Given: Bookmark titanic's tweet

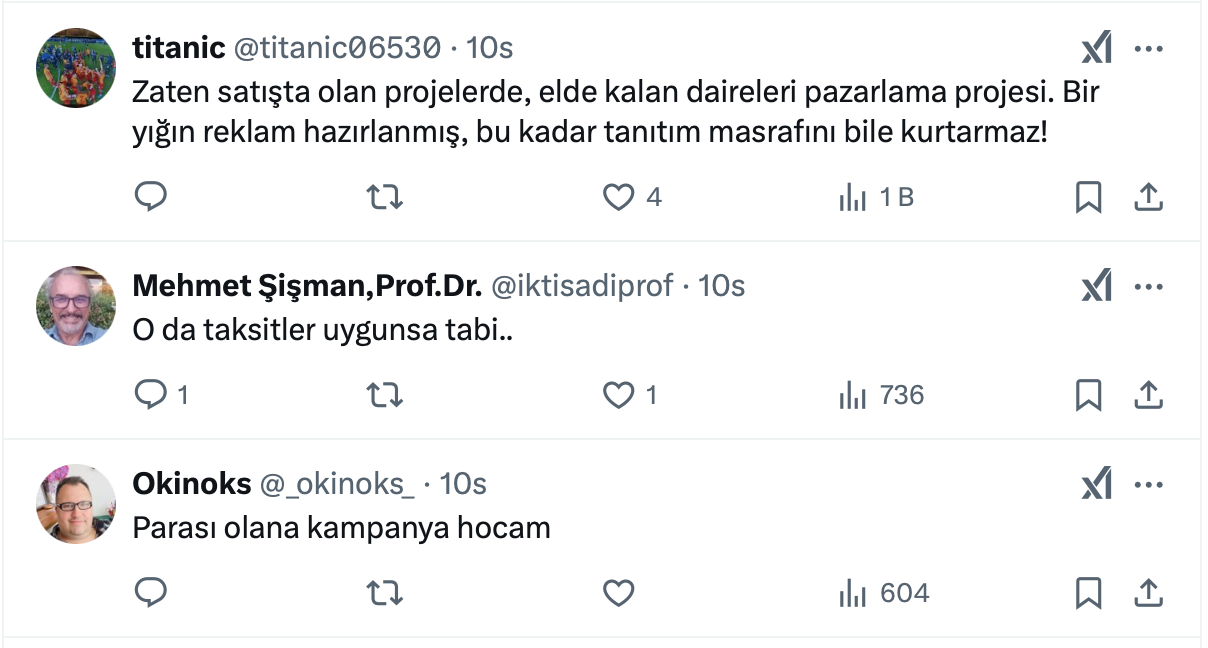Looking at the screenshot, I should click(x=1088, y=197).
